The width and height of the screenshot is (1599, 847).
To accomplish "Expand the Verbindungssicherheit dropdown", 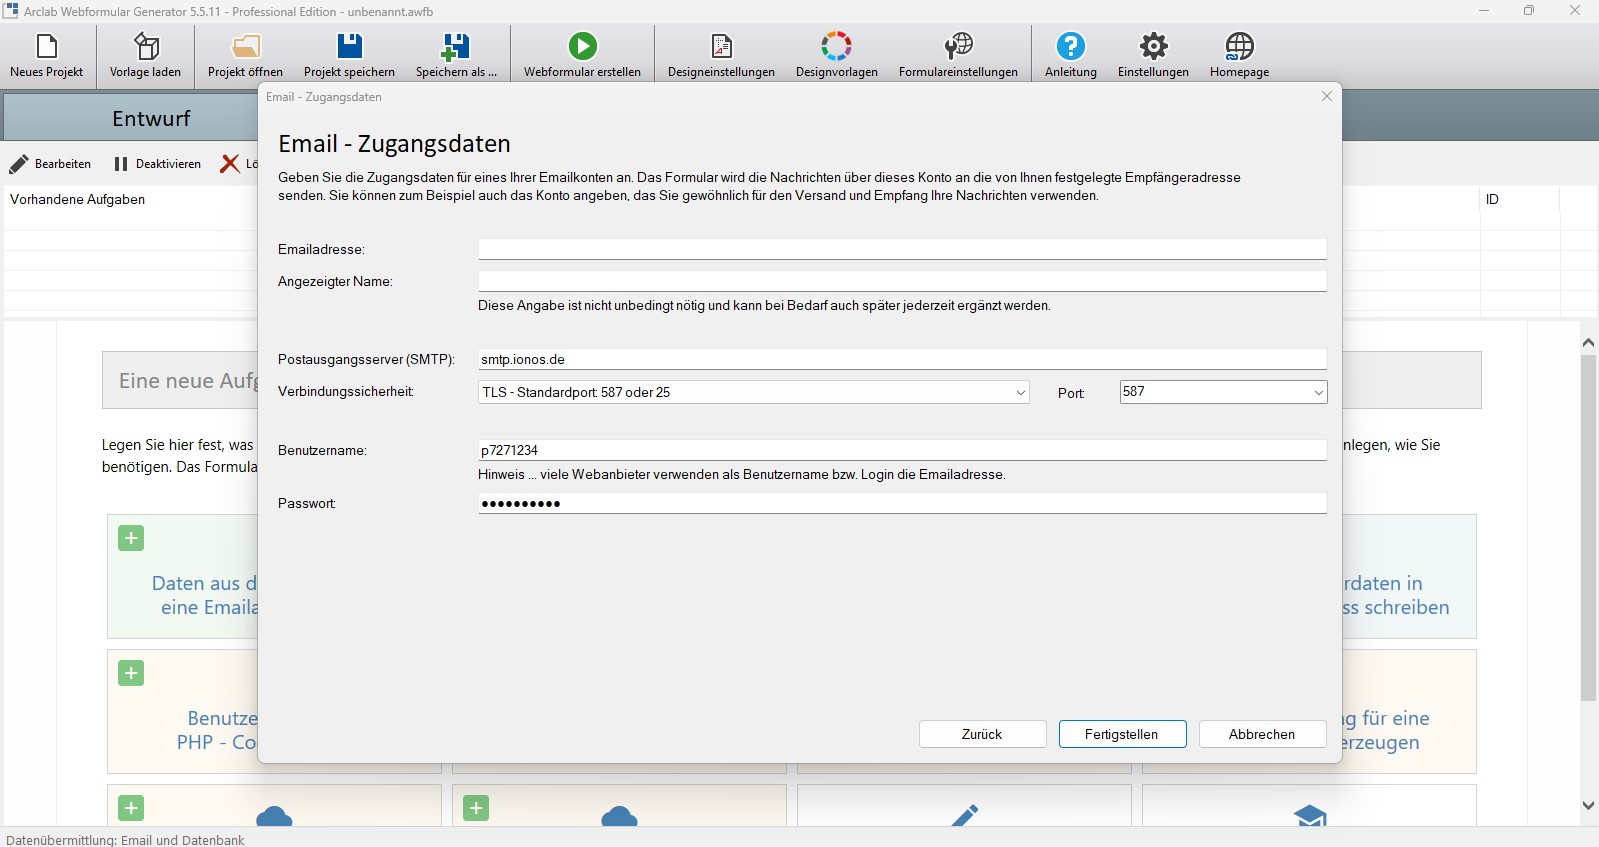I will coord(1020,393).
